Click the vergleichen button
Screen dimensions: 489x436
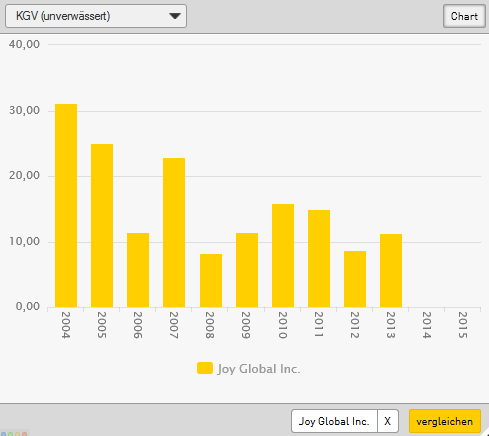445,421
